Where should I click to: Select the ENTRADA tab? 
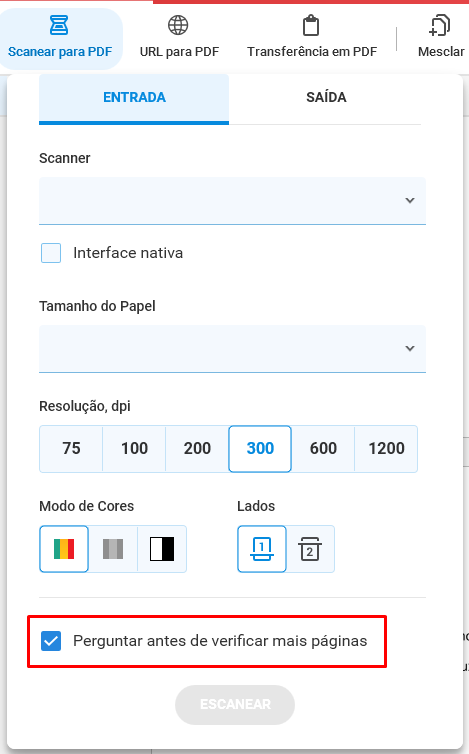coord(134,98)
